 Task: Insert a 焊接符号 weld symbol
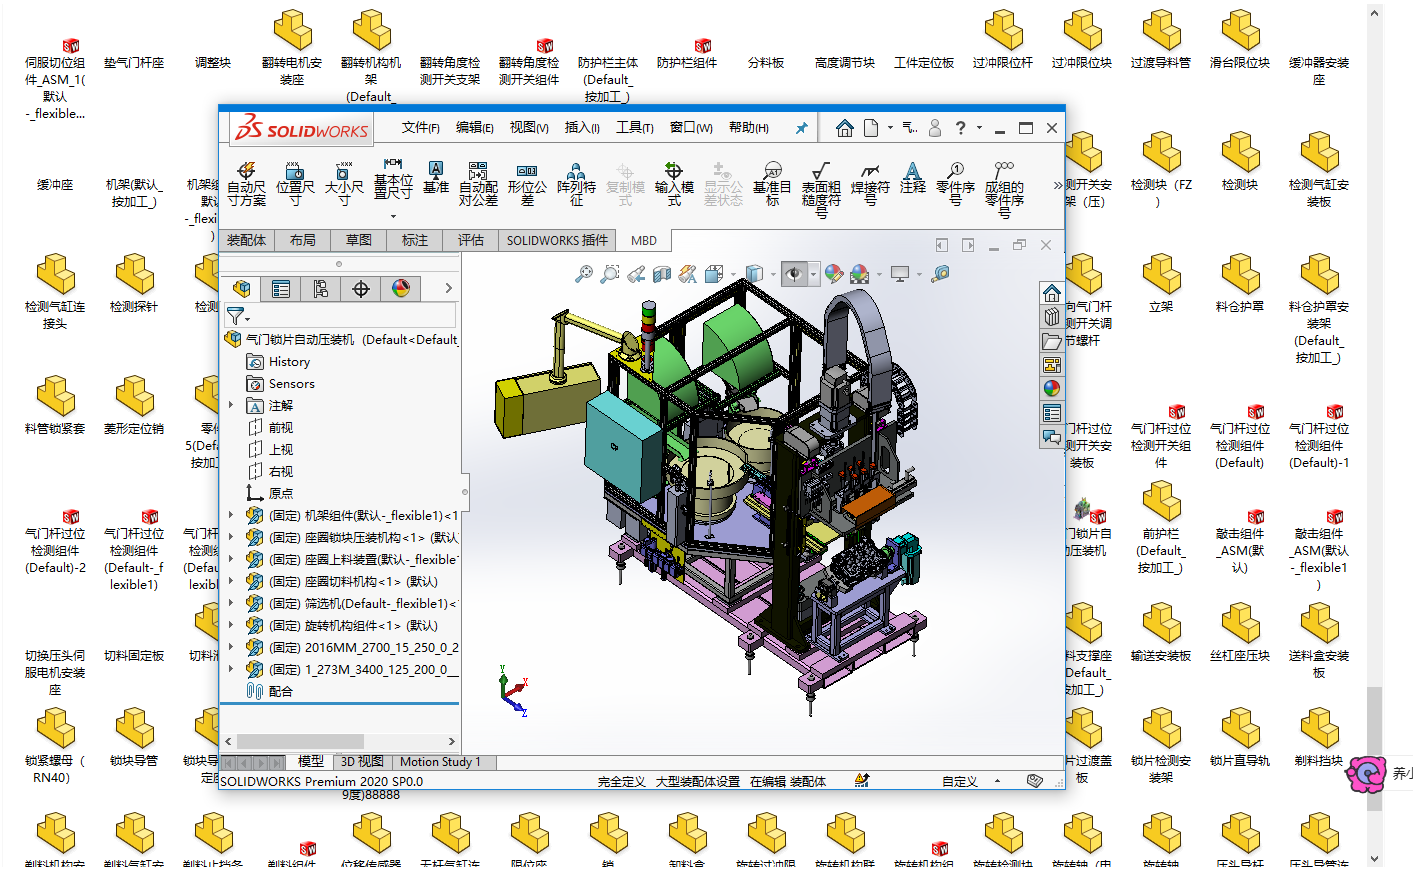[870, 183]
